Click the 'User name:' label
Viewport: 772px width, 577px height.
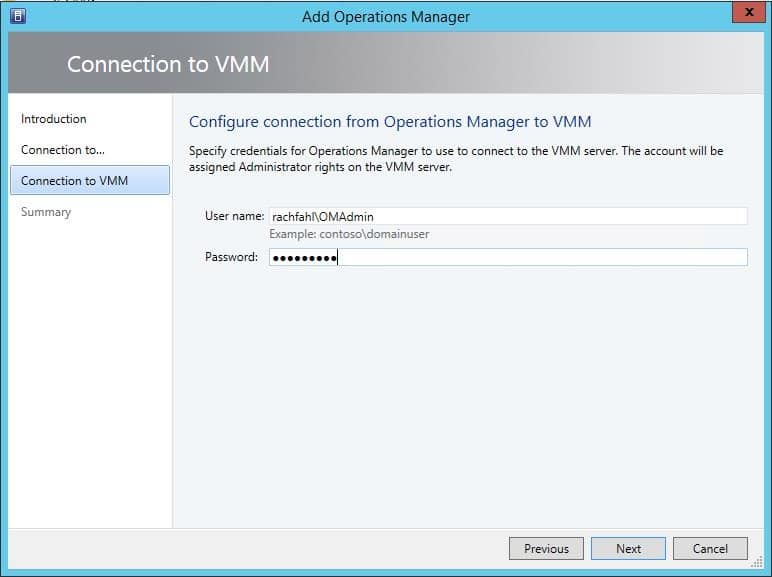point(234,216)
